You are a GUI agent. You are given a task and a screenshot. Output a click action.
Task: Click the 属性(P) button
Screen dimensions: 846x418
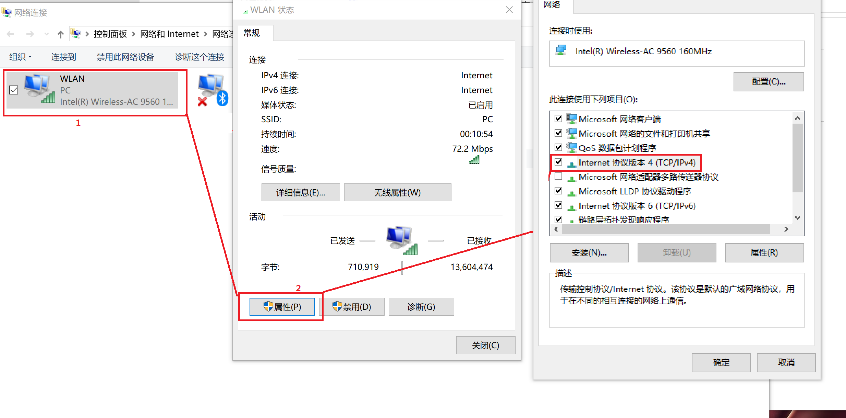283,307
